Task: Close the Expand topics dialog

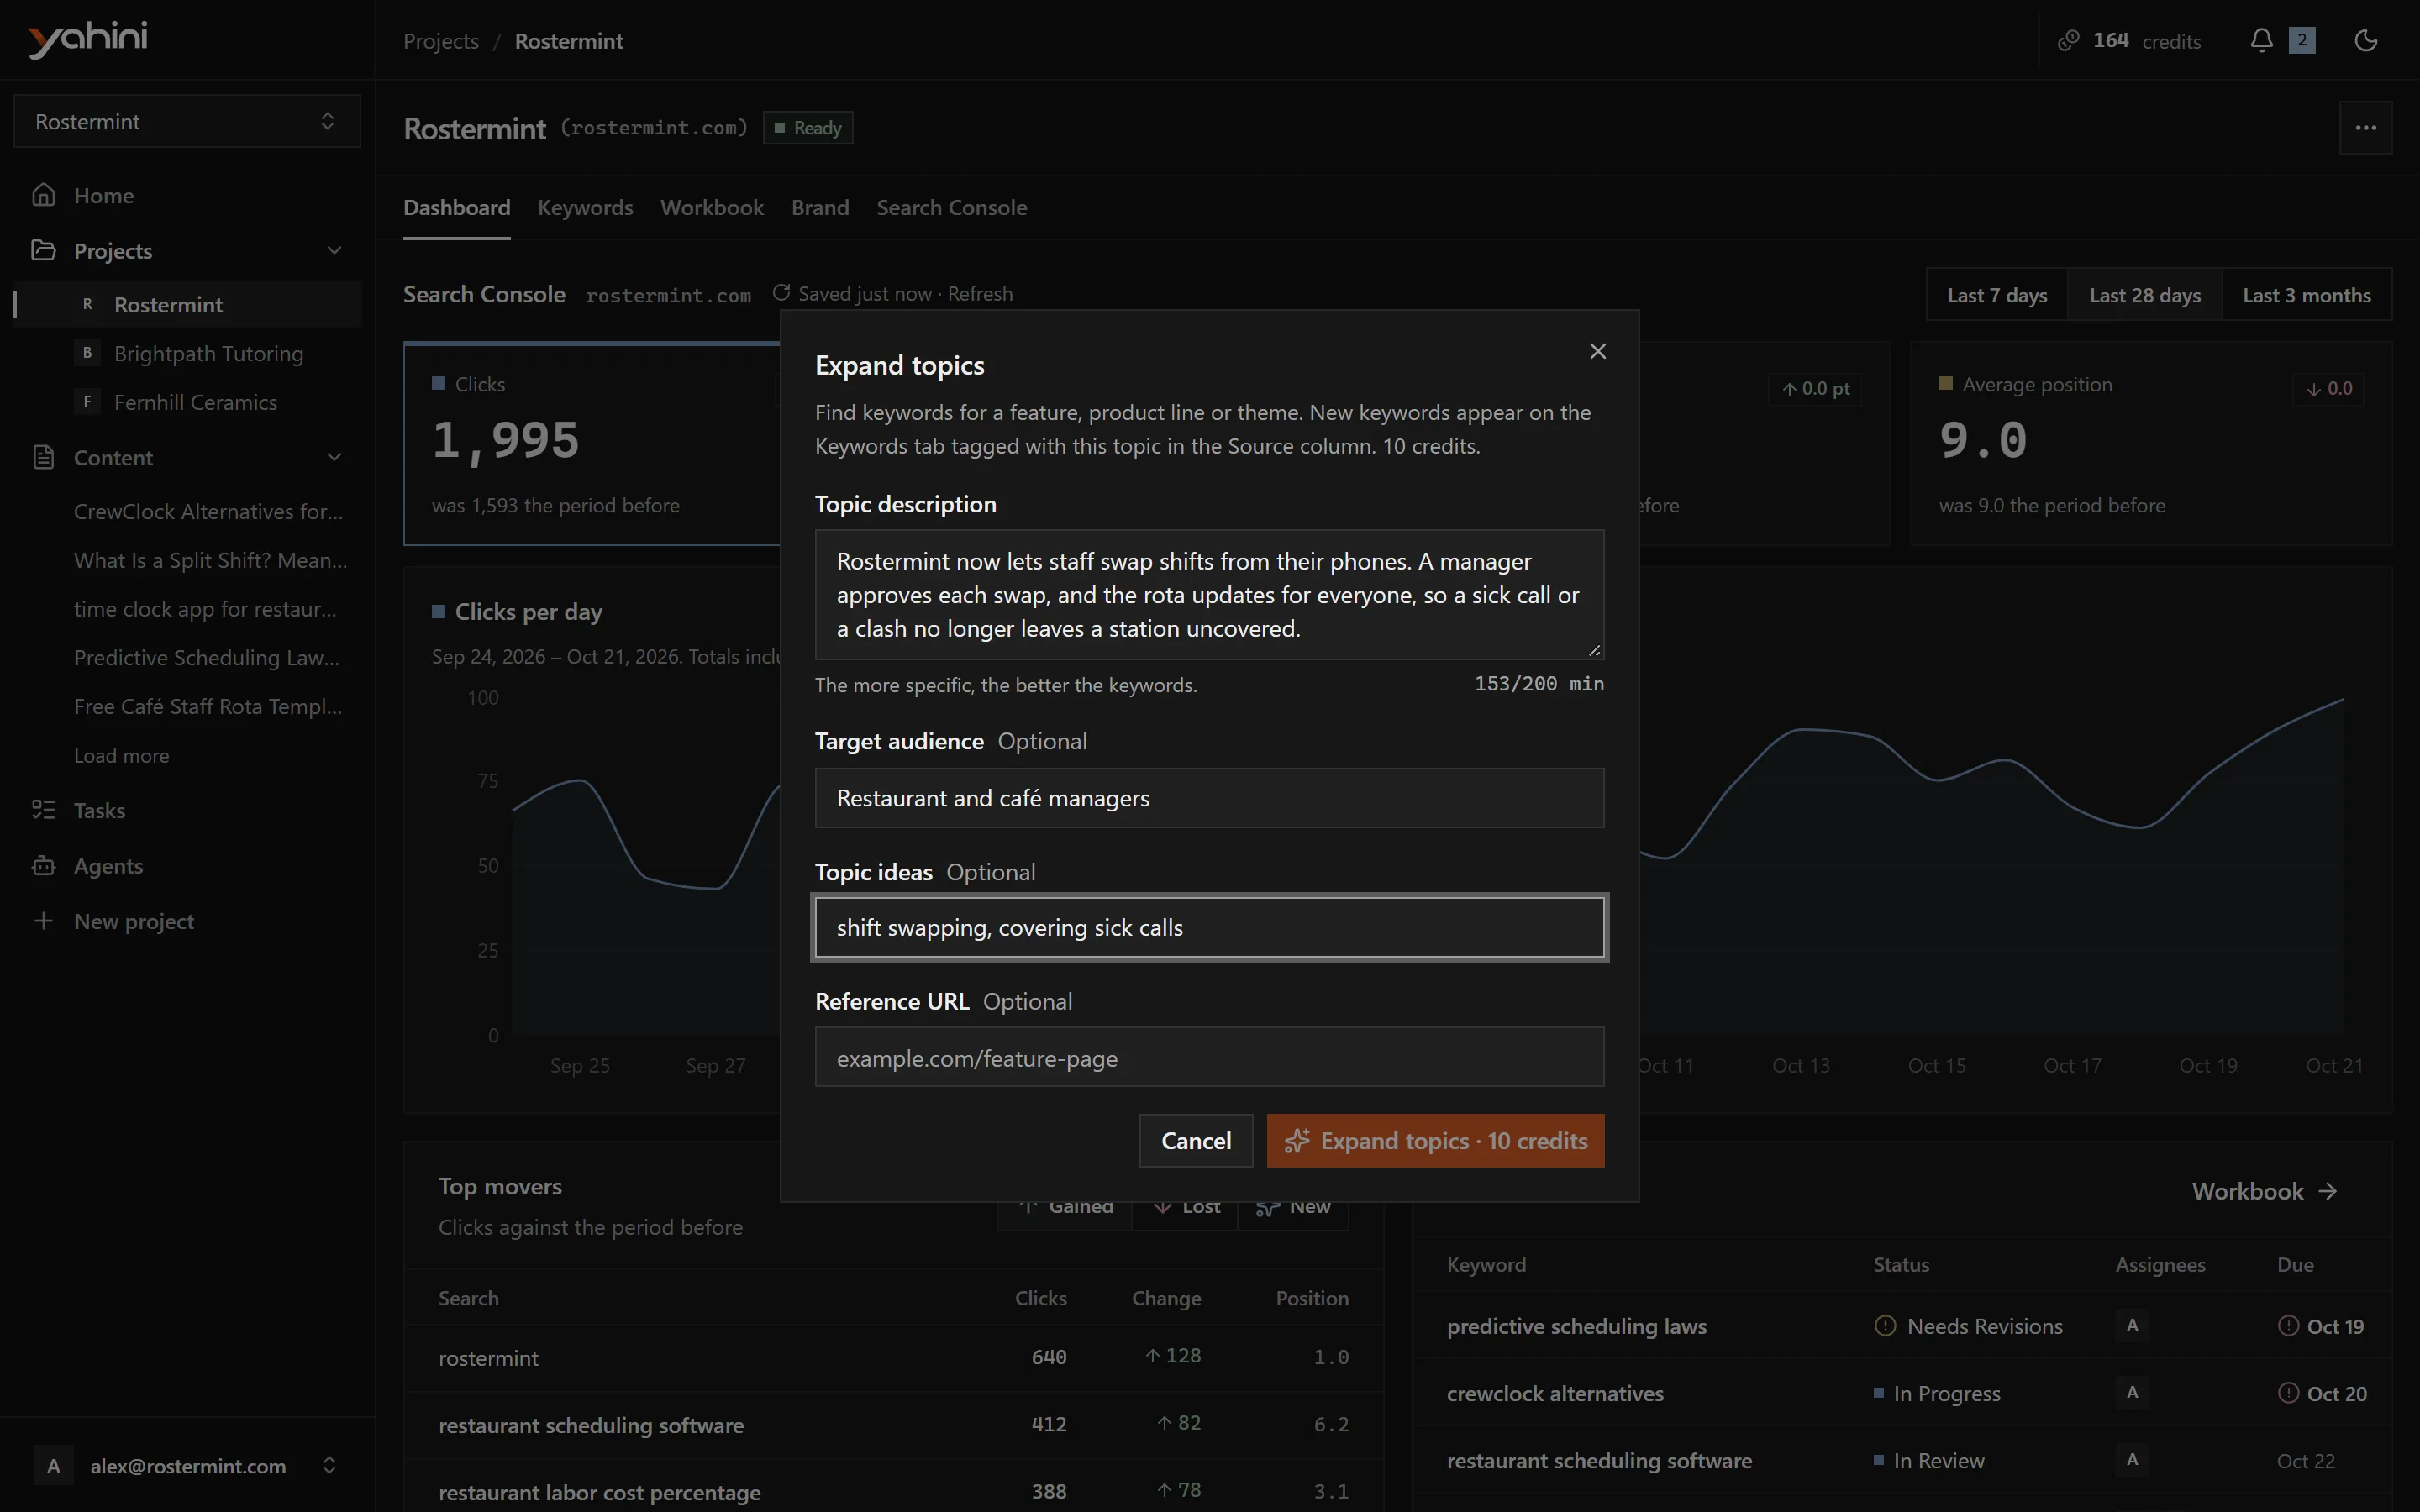Action: 1597,351
